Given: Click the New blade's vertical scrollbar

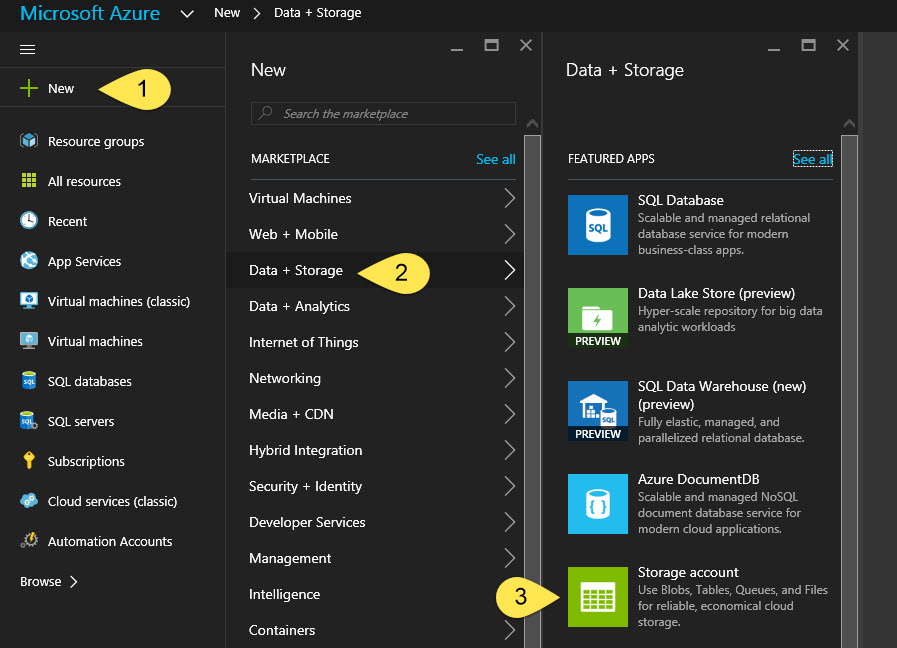Looking at the screenshot, I should (x=532, y=380).
